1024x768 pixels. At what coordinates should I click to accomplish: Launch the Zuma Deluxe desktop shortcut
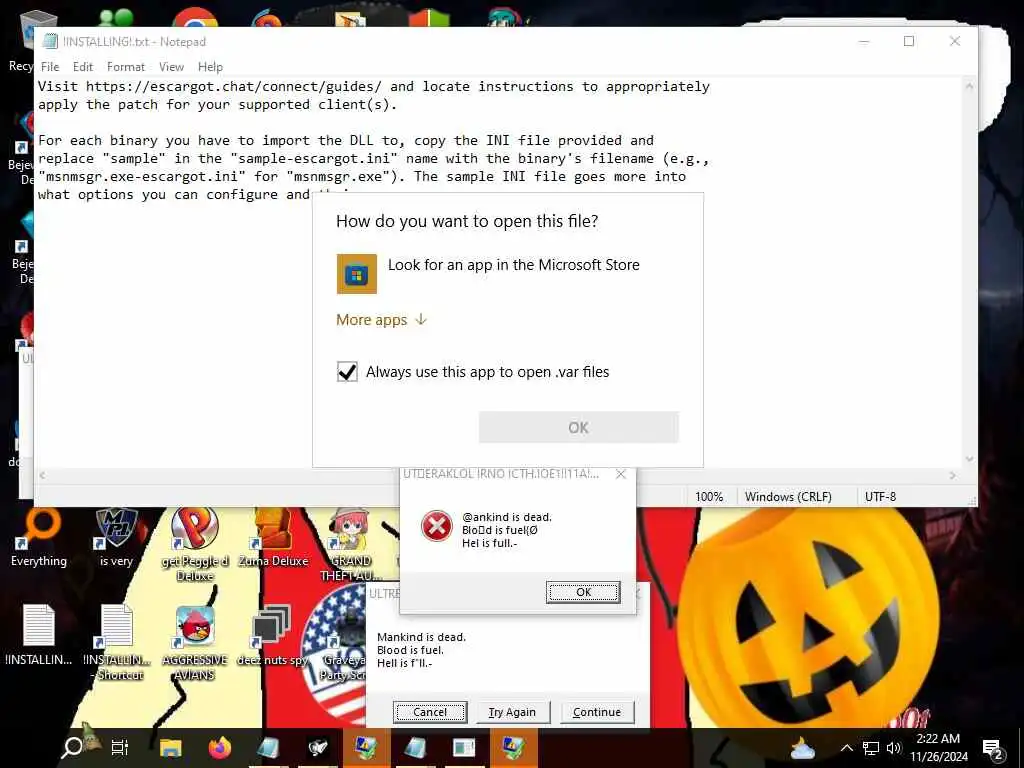(x=273, y=537)
